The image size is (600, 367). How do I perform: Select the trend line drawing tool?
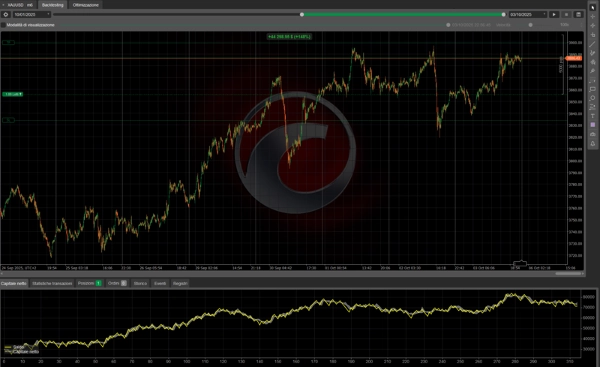[x=592, y=44]
